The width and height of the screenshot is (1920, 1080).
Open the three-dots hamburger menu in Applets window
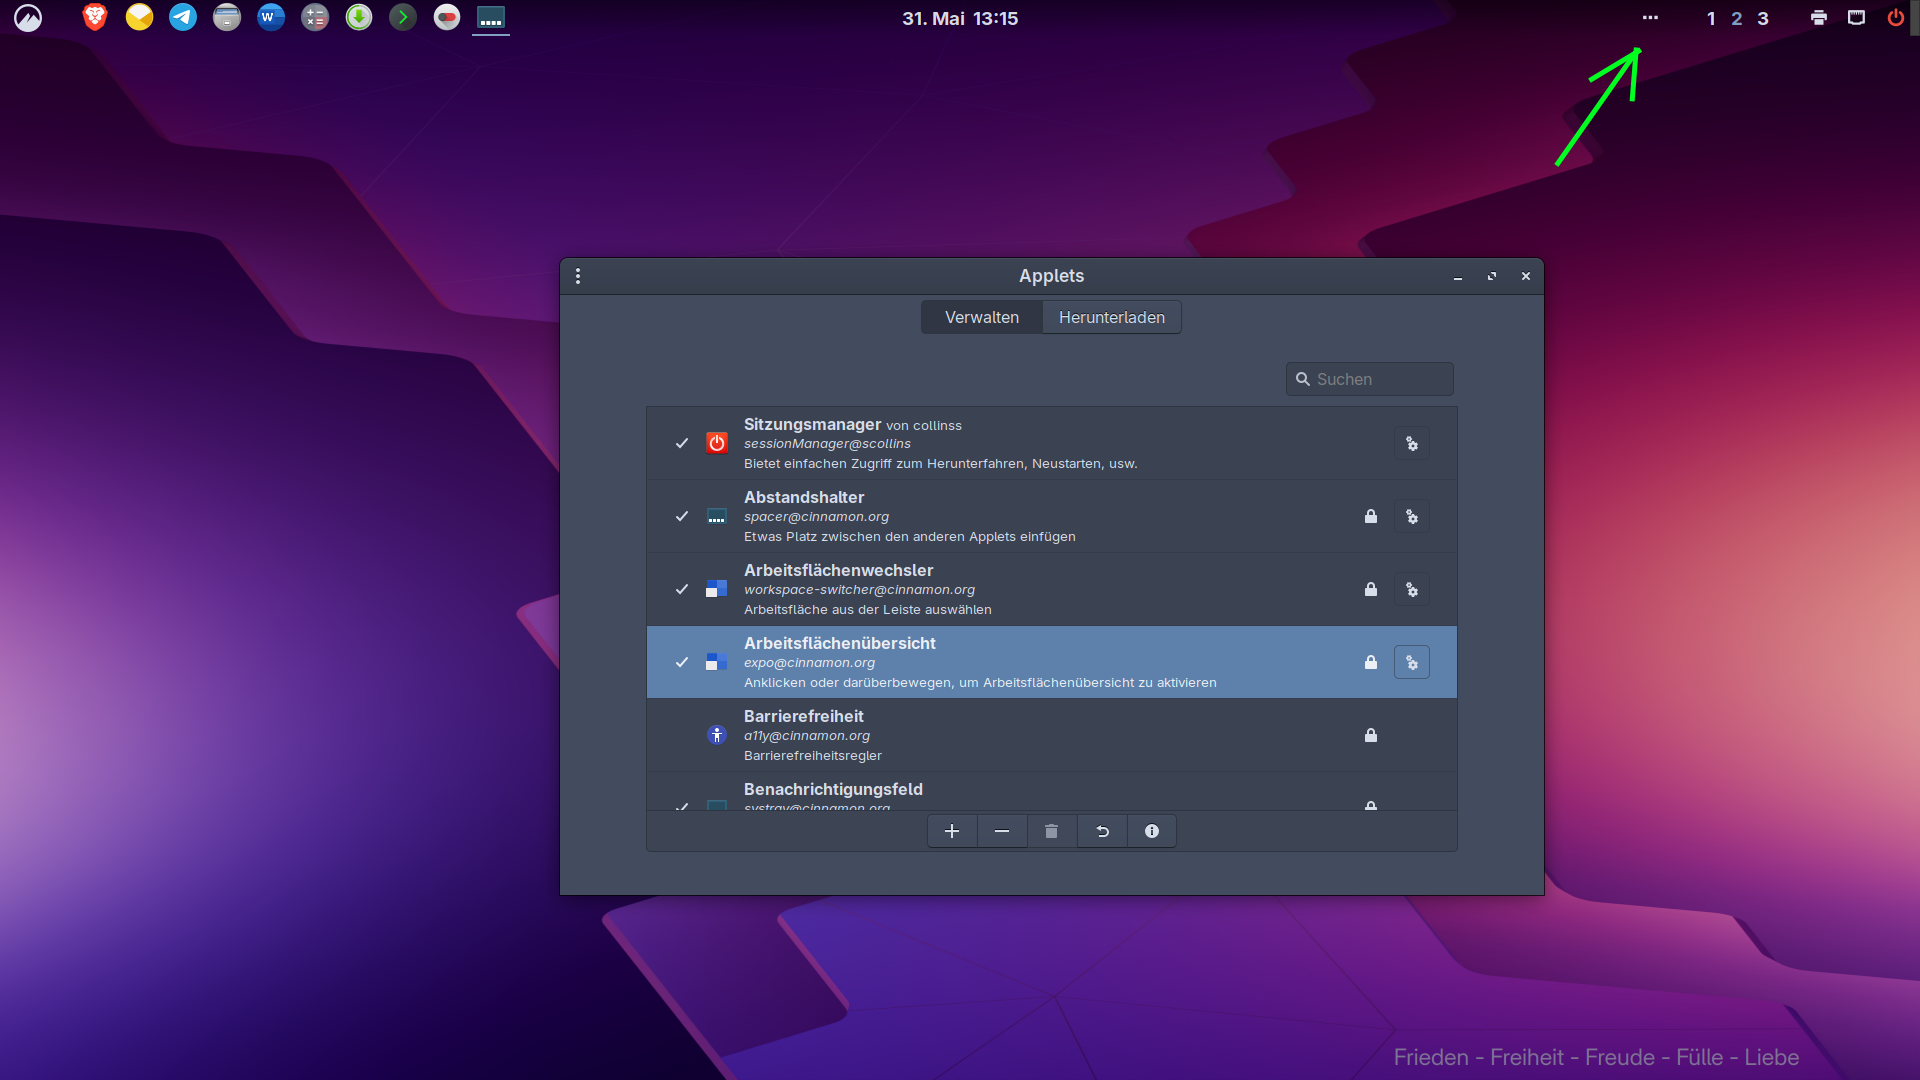pos(578,276)
